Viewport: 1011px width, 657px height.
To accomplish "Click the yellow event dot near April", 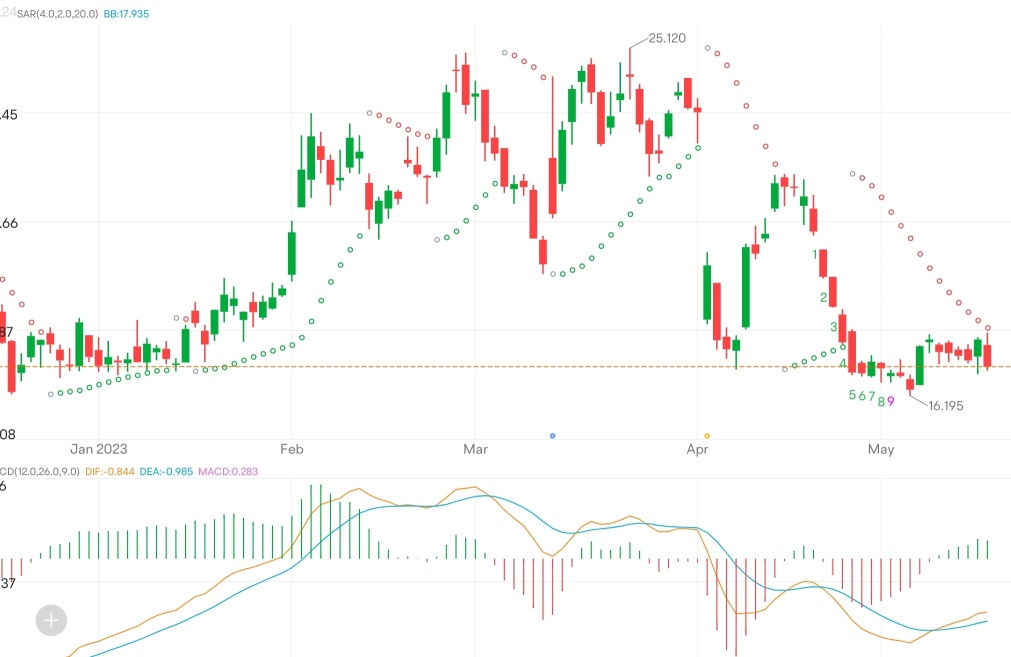I will coord(707,435).
